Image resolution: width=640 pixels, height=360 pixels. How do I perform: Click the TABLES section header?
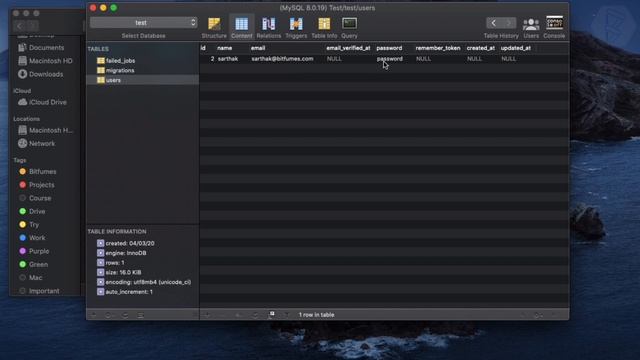[98, 49]
